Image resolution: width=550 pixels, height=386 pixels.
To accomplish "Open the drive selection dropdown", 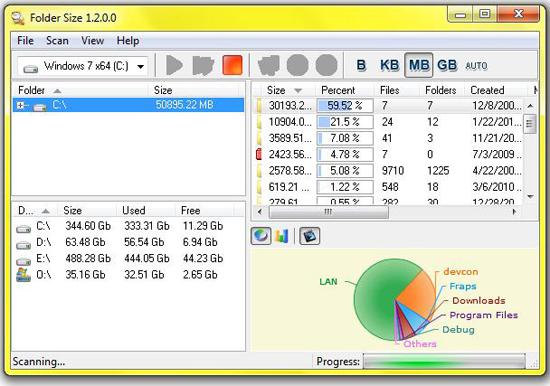I will [83, 66].
